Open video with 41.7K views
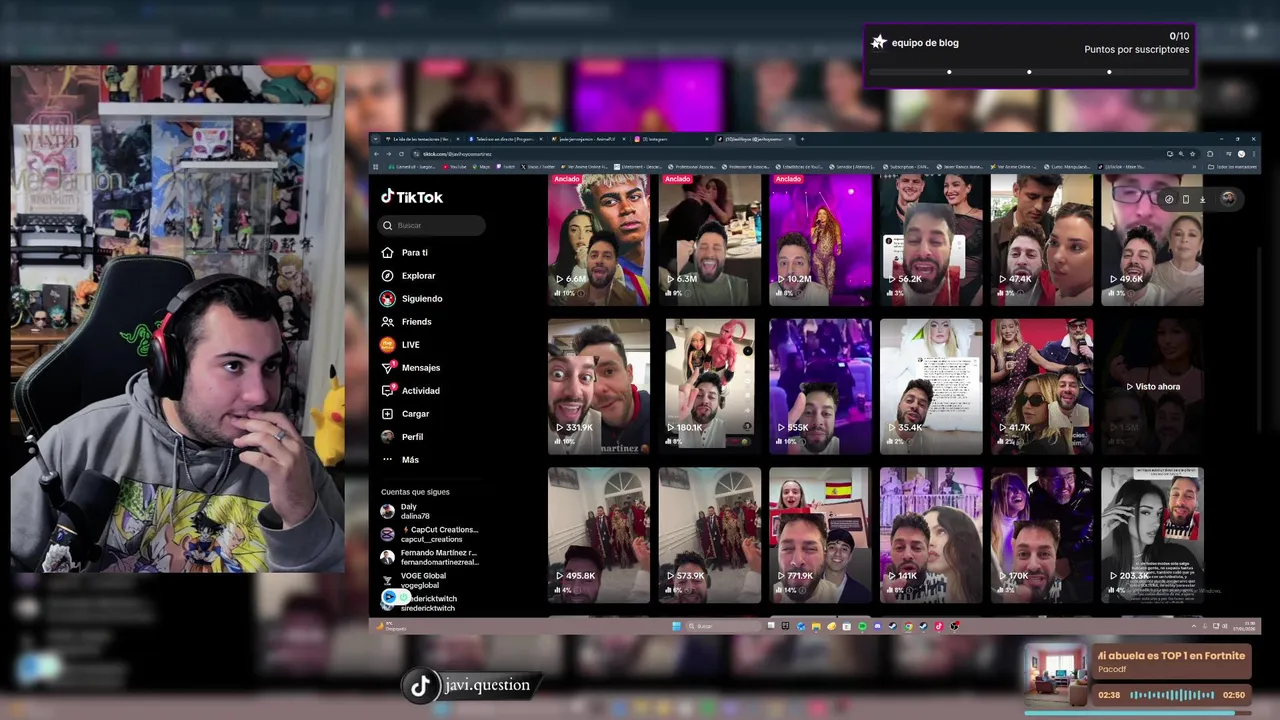 (x=1041, y=387)
